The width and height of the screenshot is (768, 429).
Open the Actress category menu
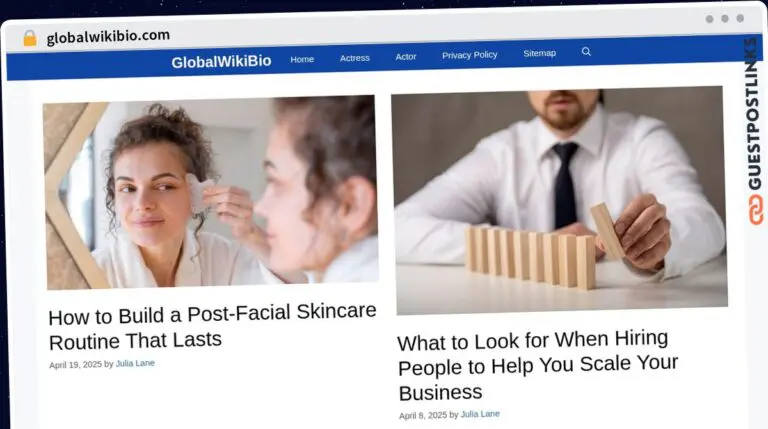pos(355,58)
